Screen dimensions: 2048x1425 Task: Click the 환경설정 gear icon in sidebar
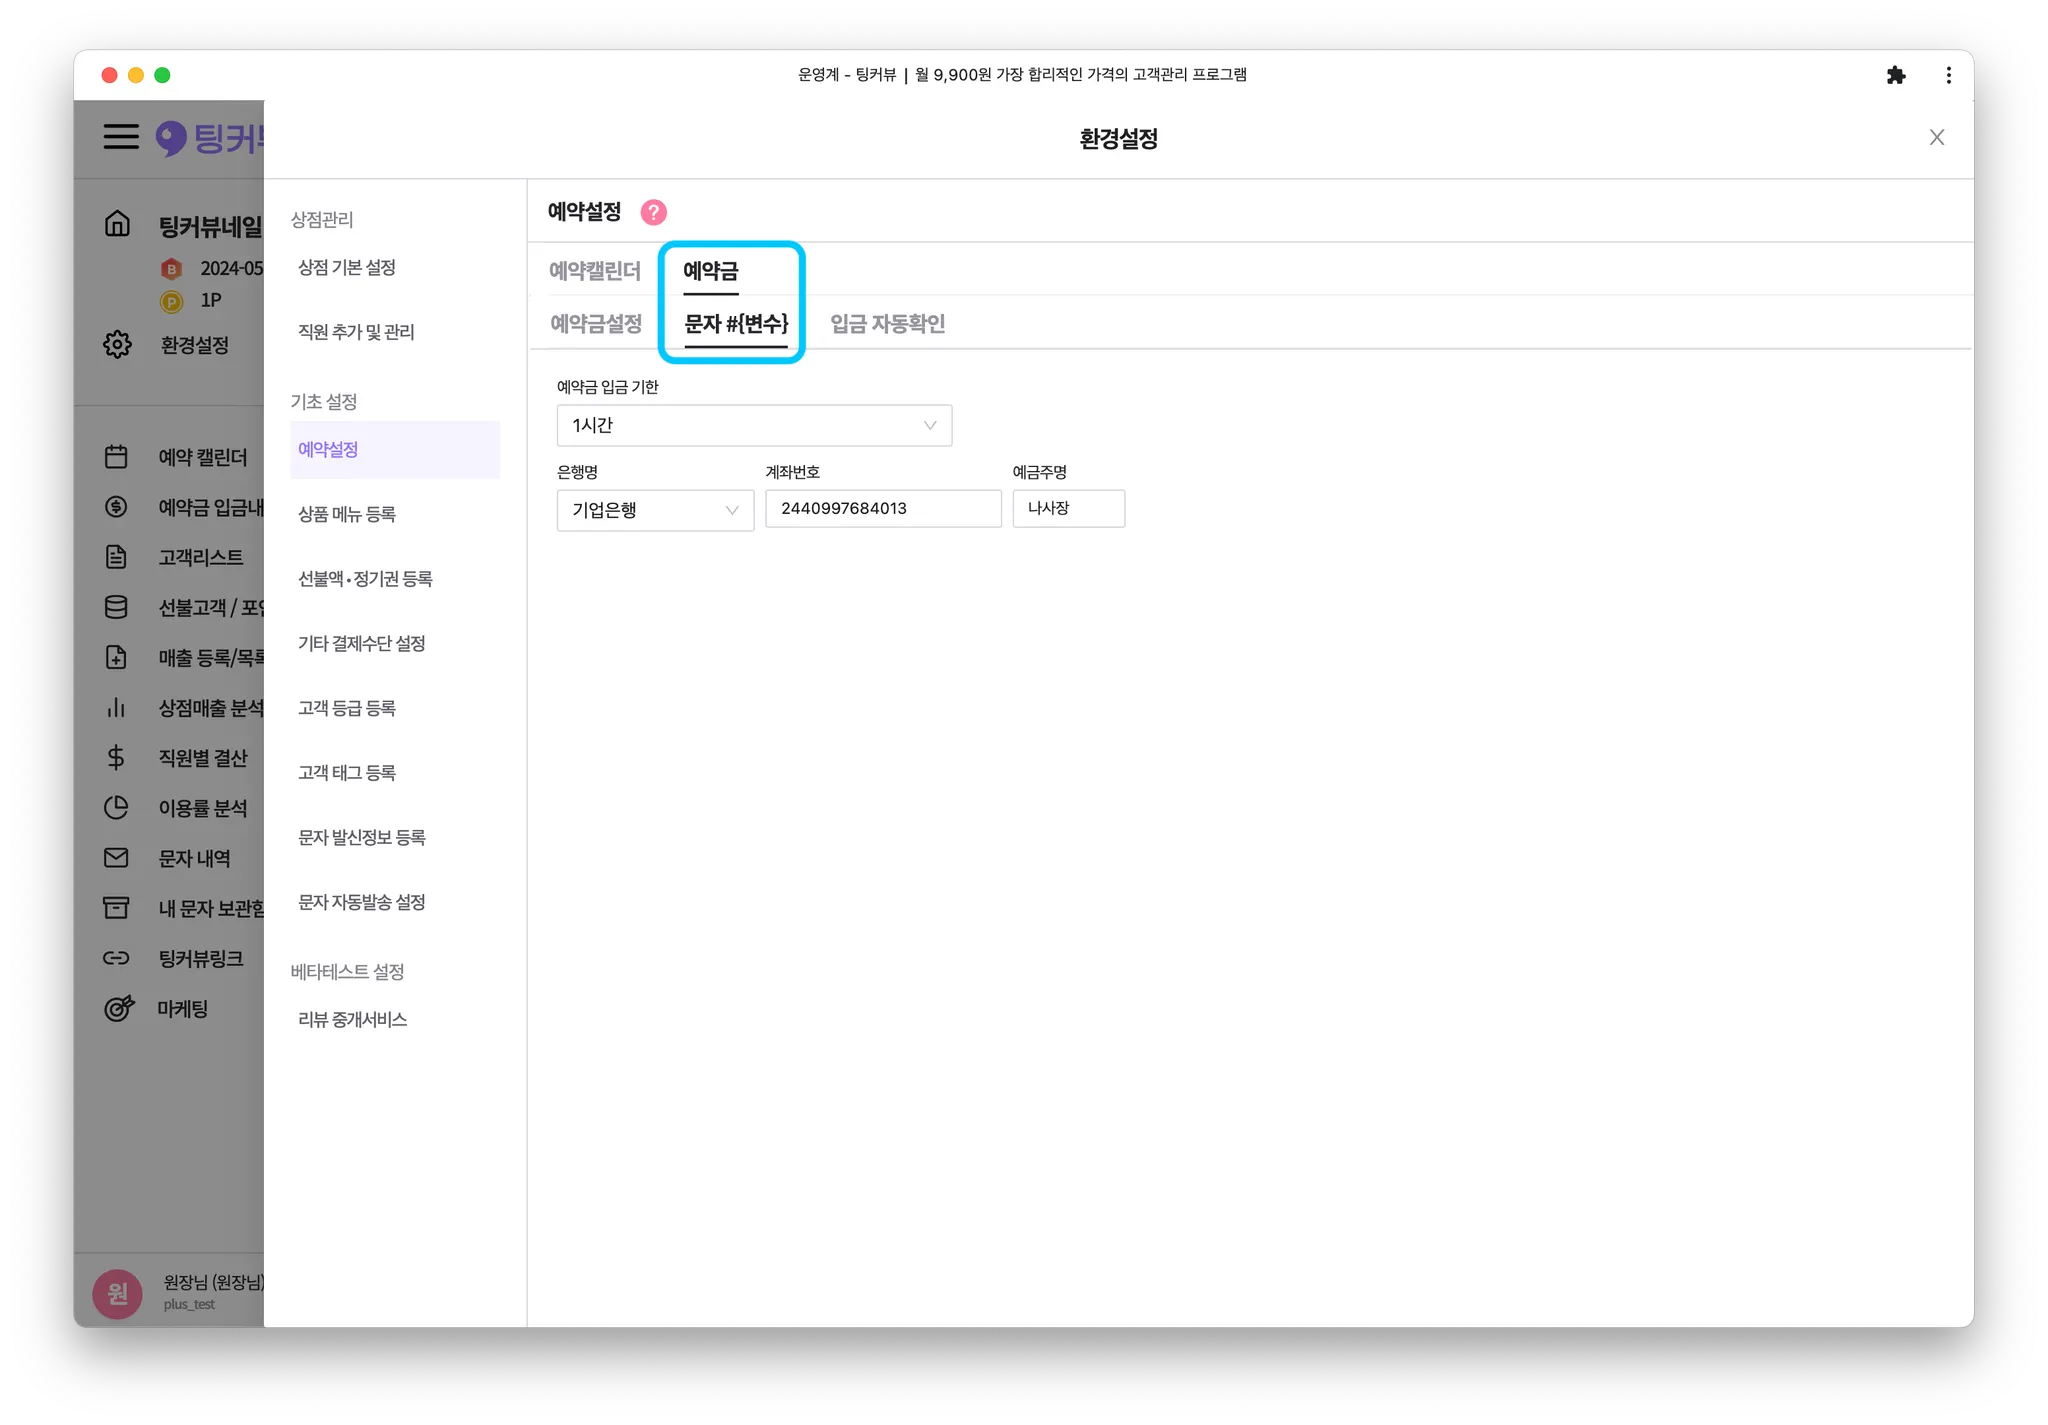(117, 345)
